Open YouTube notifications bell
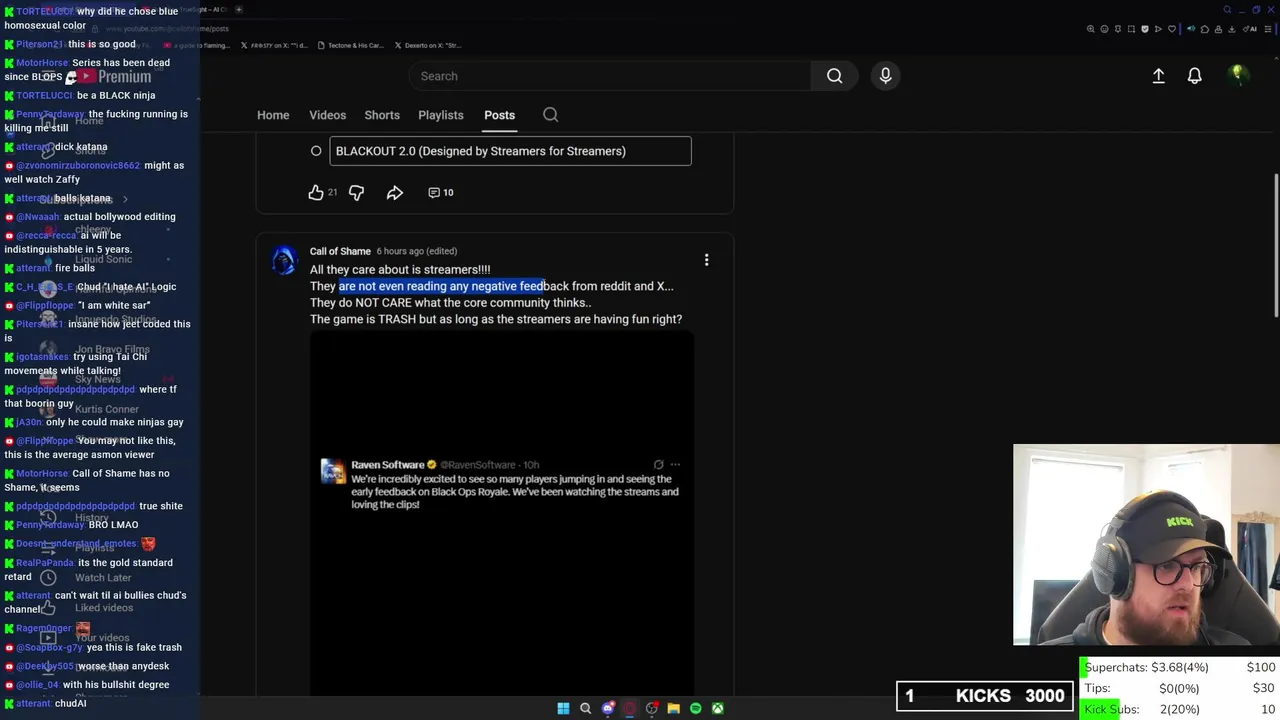The image size is (1280, 720). click(1194, 76)
